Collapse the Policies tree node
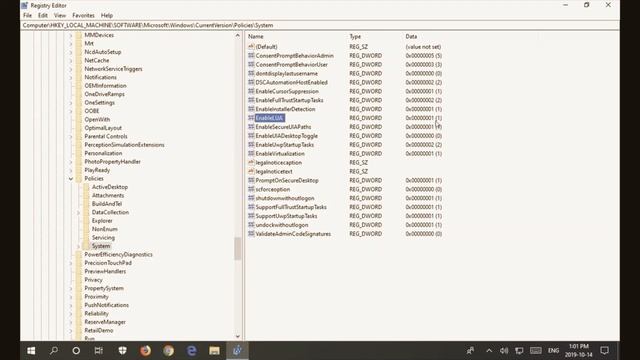The width and height of the screenshot is (640, 360). point(71,179)
